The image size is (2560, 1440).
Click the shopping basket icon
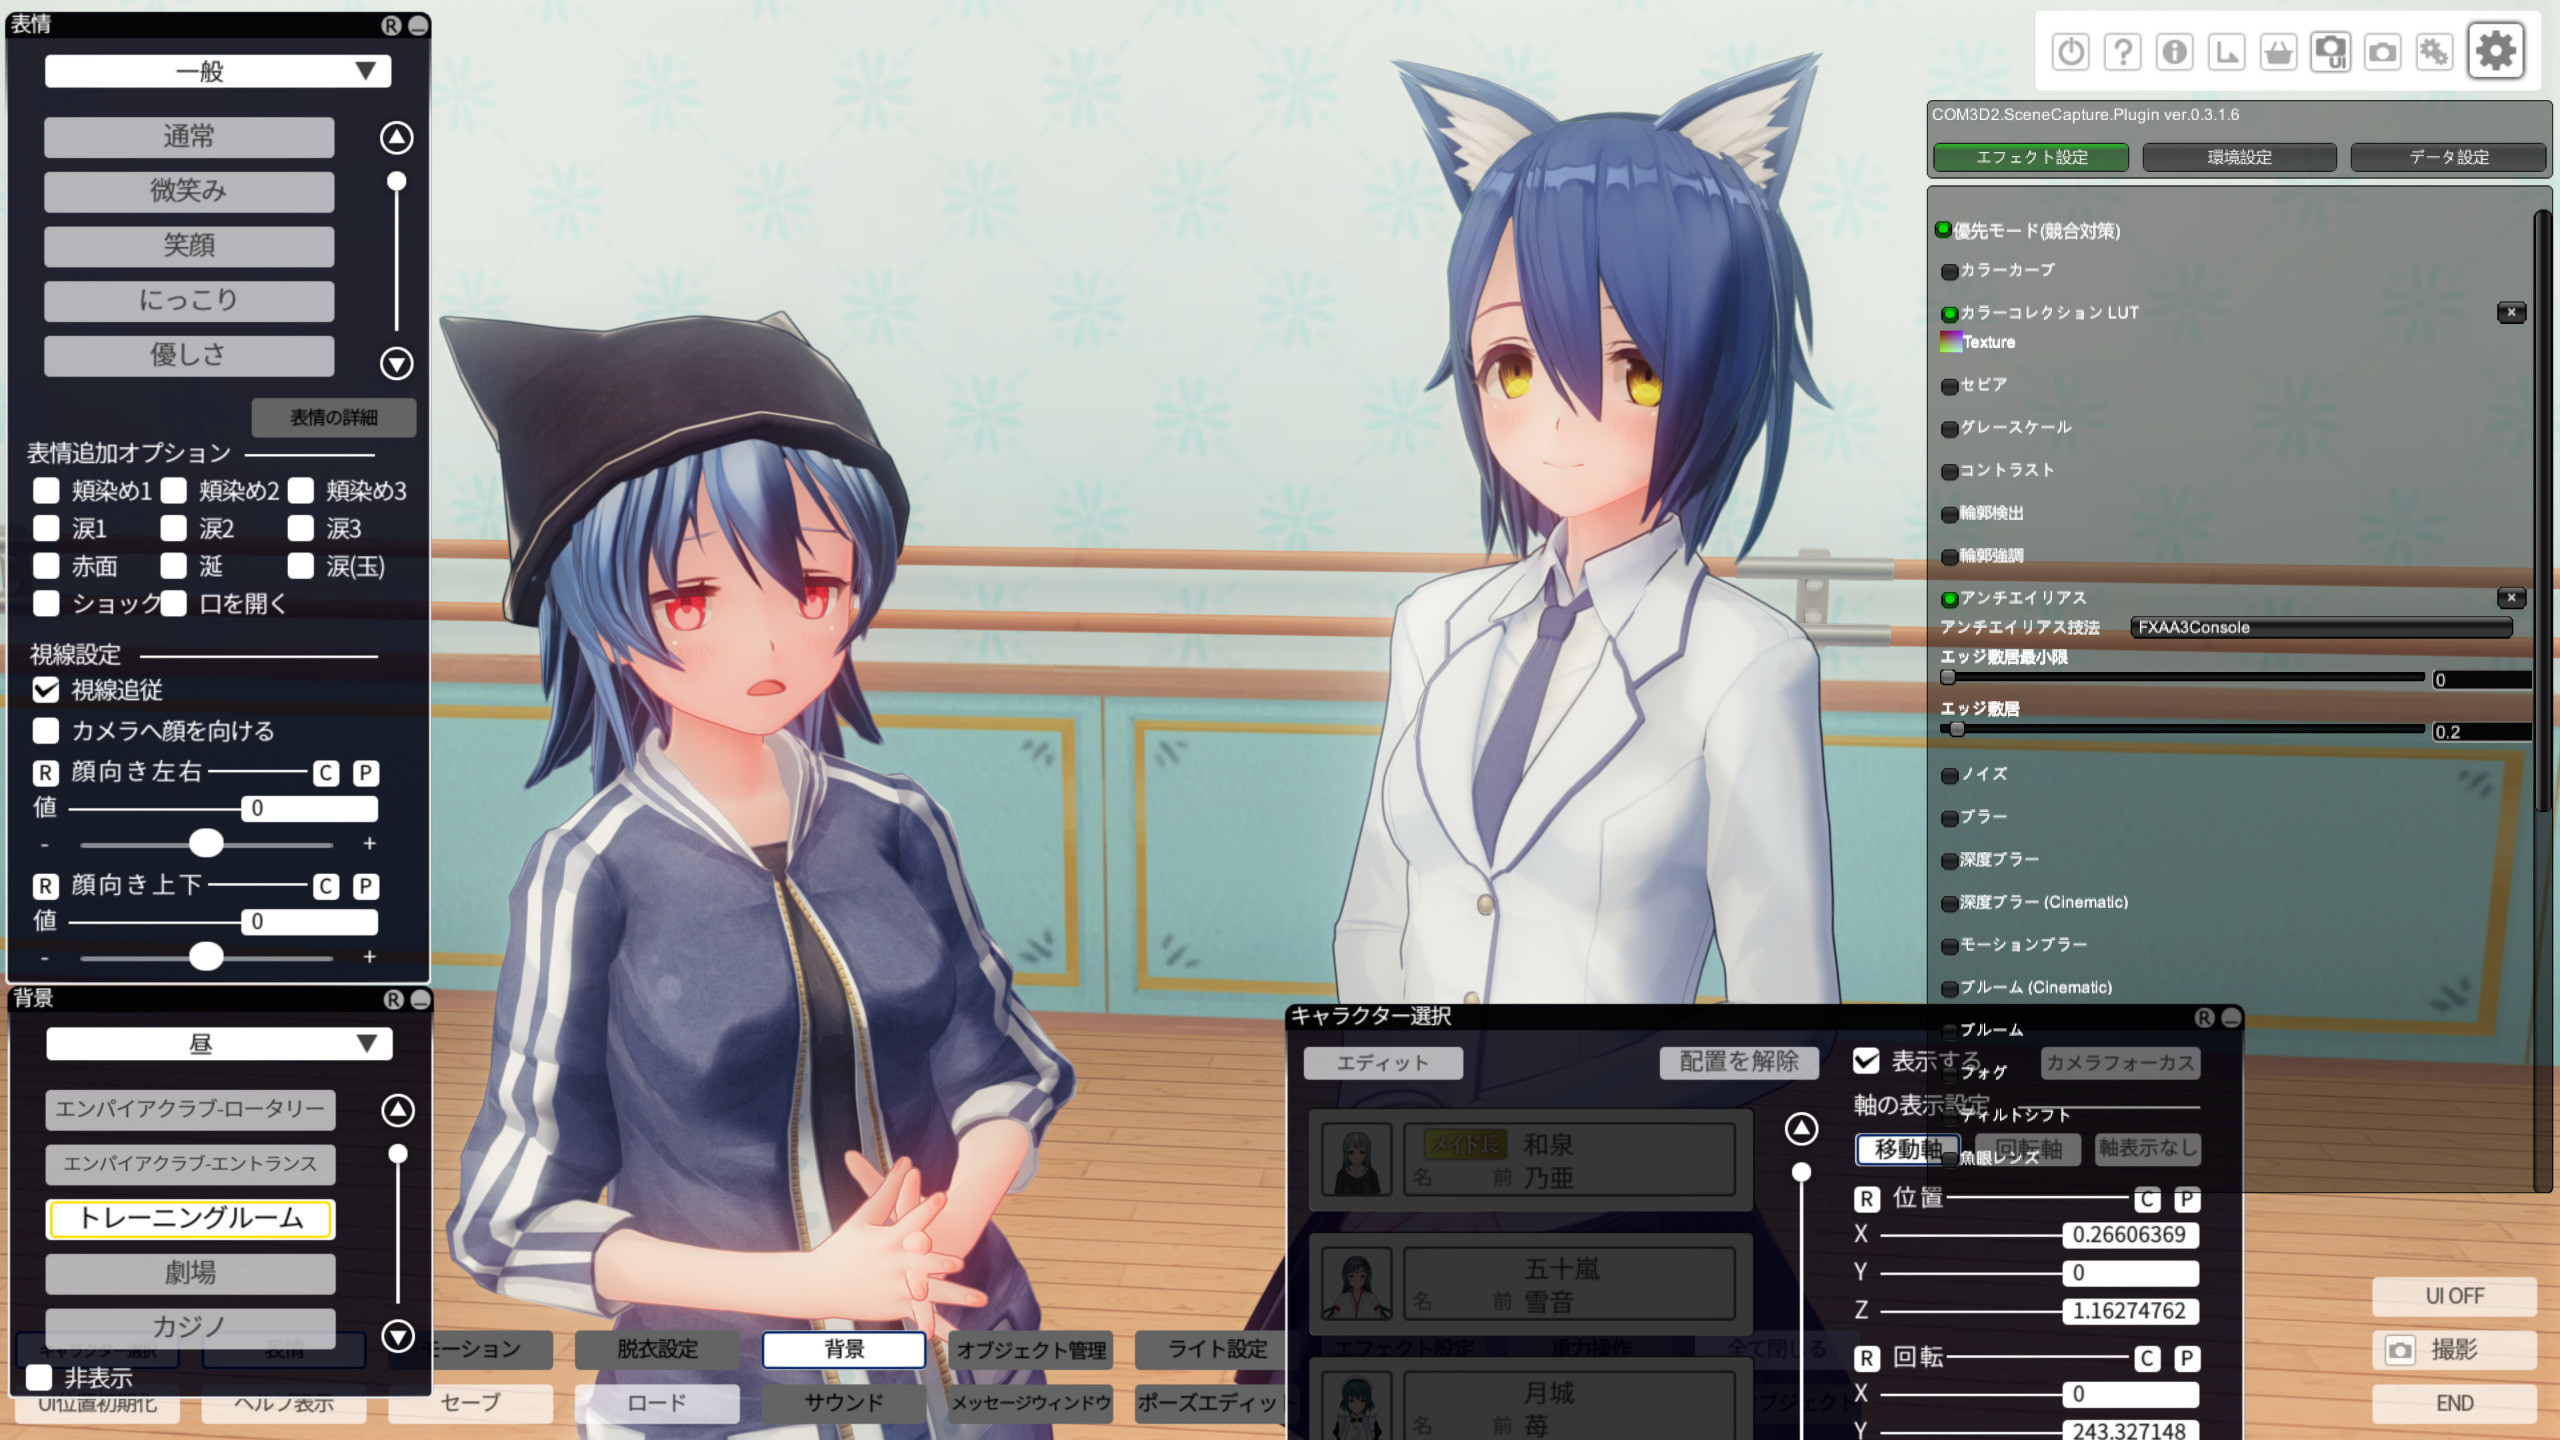pos(2278,52)
